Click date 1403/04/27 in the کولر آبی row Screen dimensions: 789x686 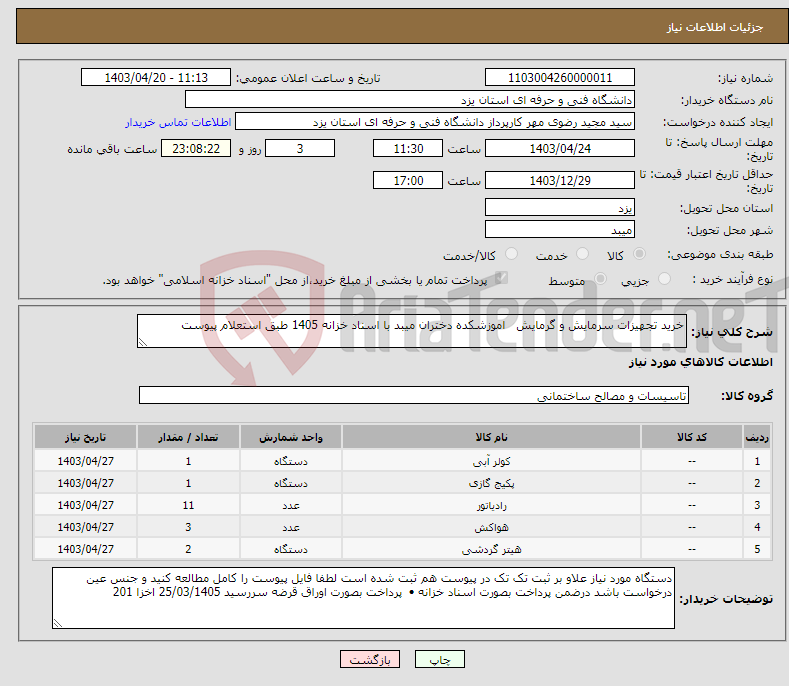point(86,461)
